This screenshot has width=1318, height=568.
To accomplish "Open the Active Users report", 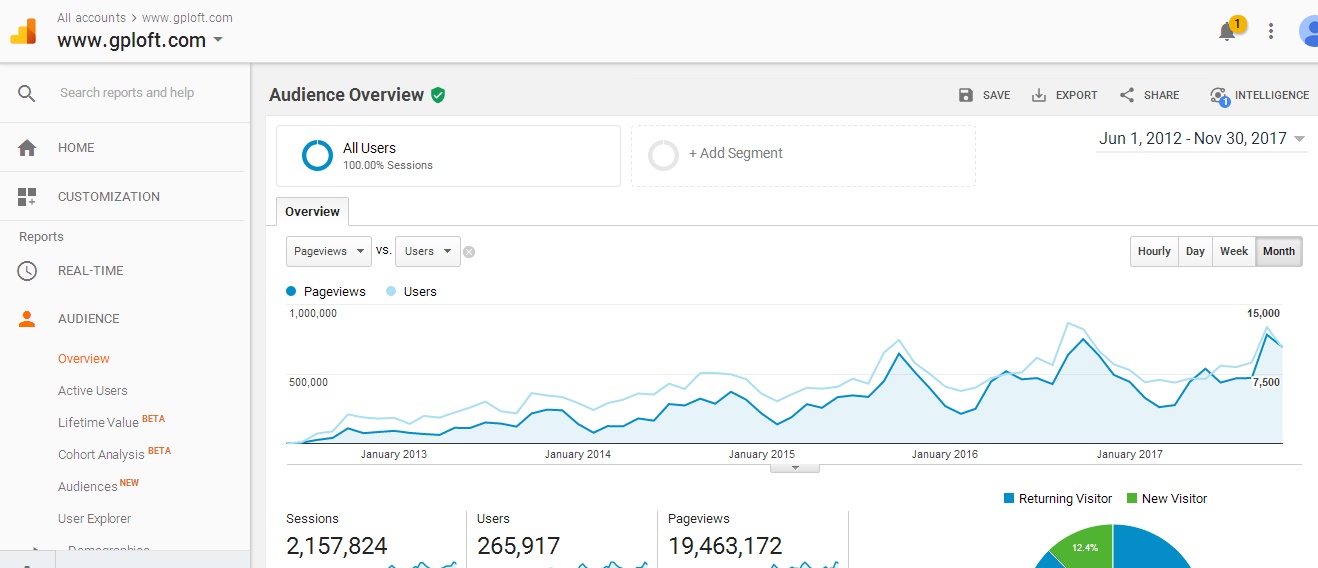I will pos(93,391).
